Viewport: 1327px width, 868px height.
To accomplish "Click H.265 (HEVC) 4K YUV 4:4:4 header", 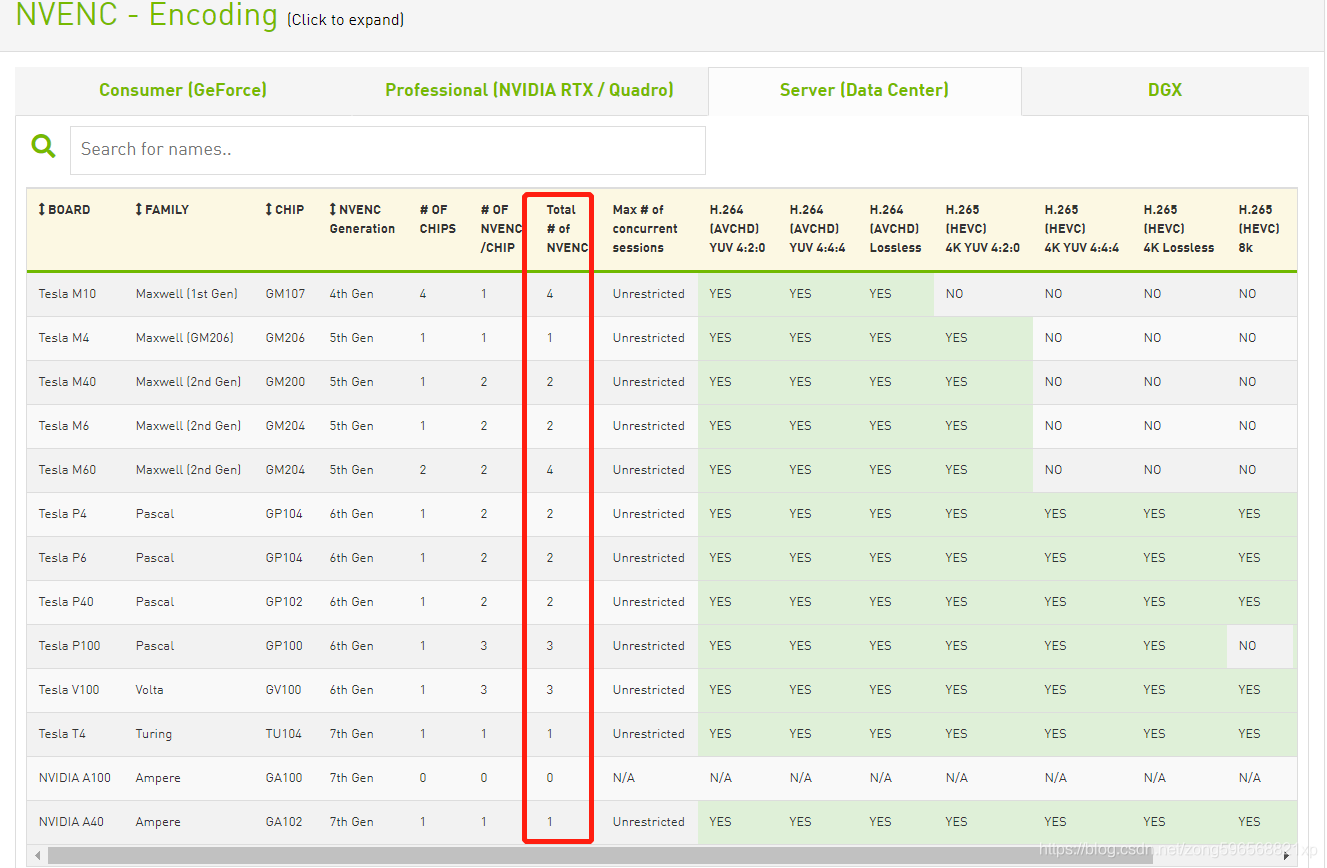I will coord(1082,229).
